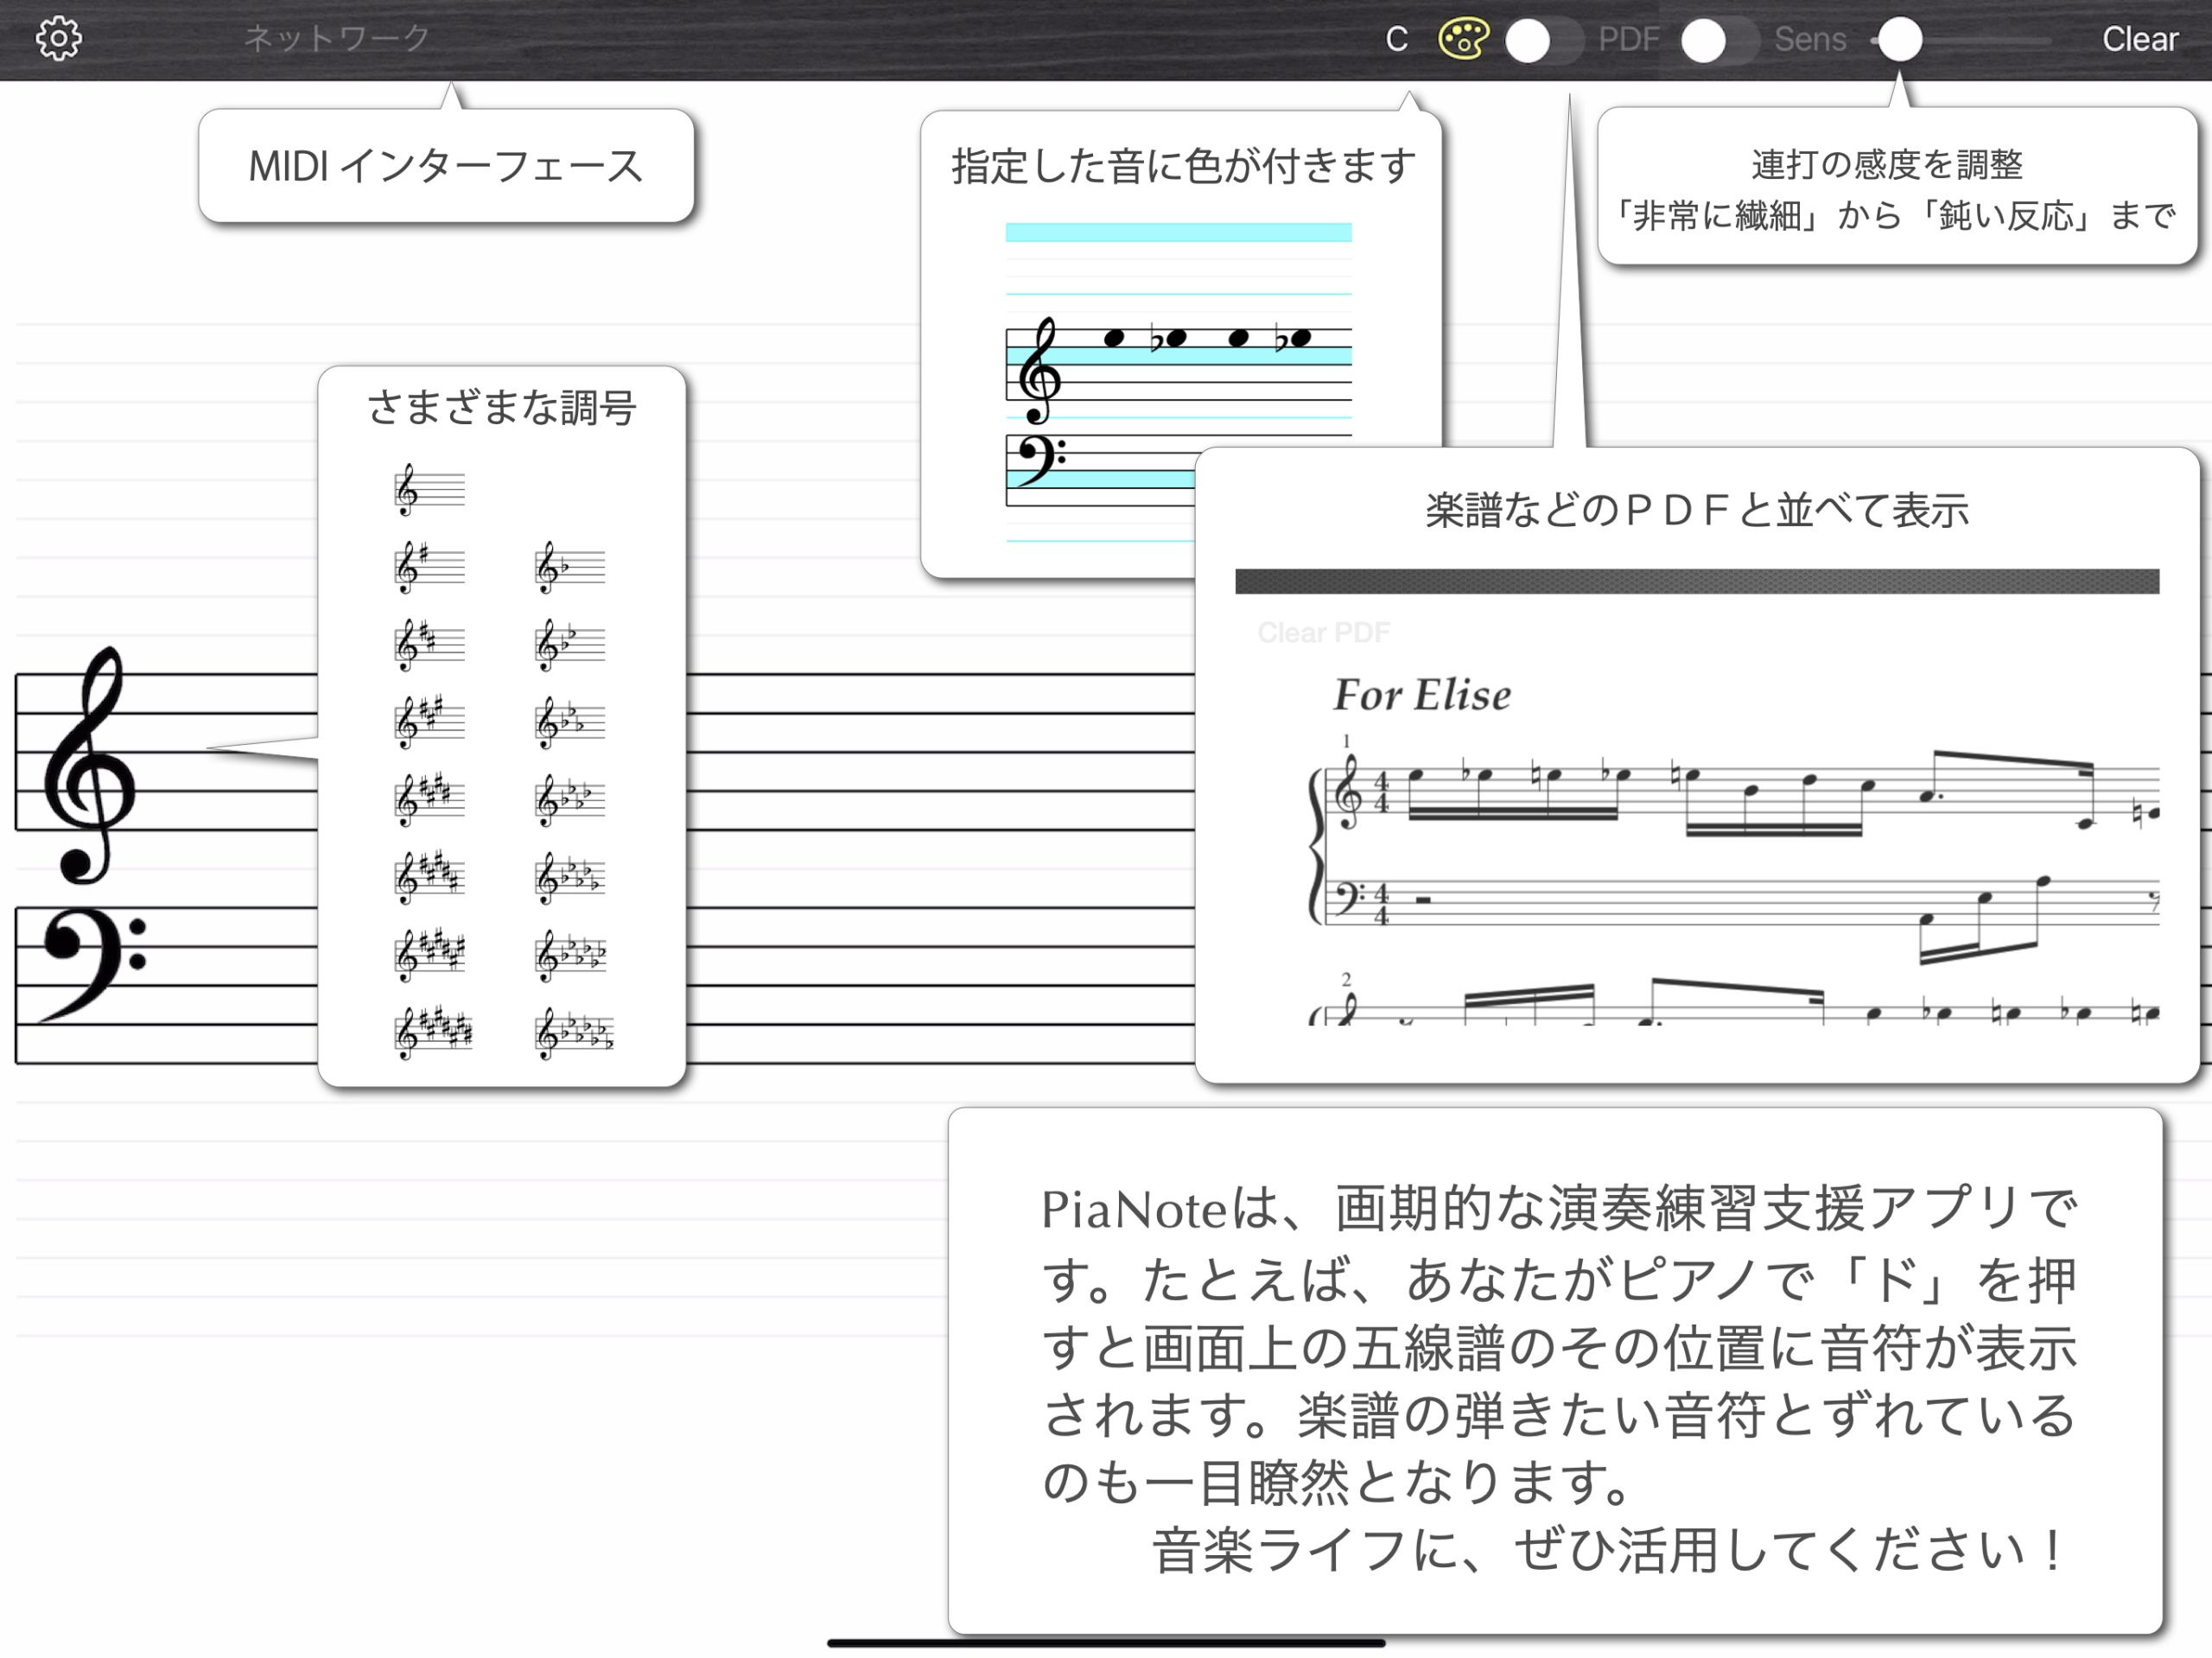Click the large bass clef on the staff
Screen dimensions: 2212x1658
click(93, 965)
